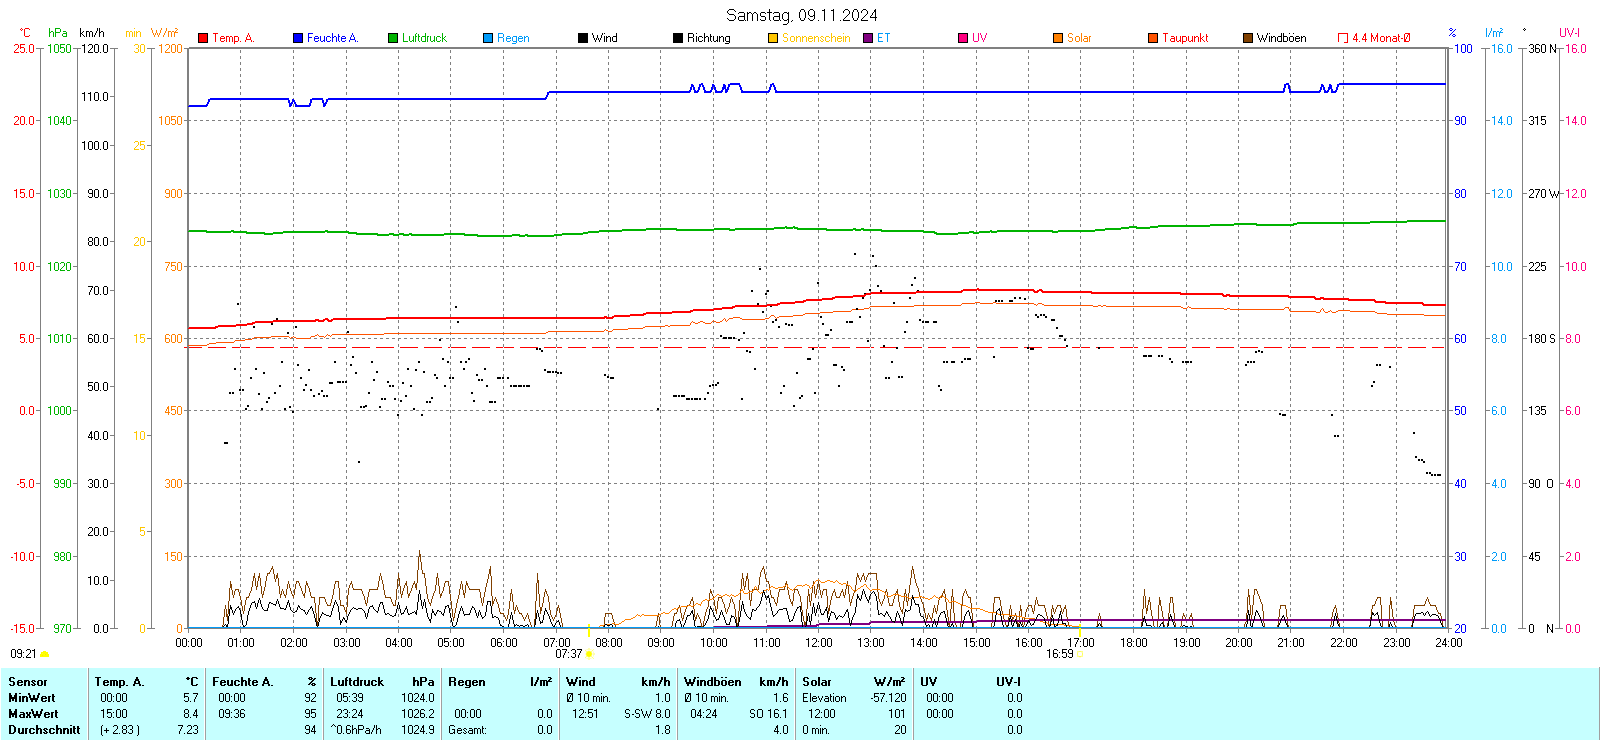Image resolution: width=1600 pixels, height=740 pixels.
Task: Click the sun icon beside 09:21
Action: (x=44, y=654)
